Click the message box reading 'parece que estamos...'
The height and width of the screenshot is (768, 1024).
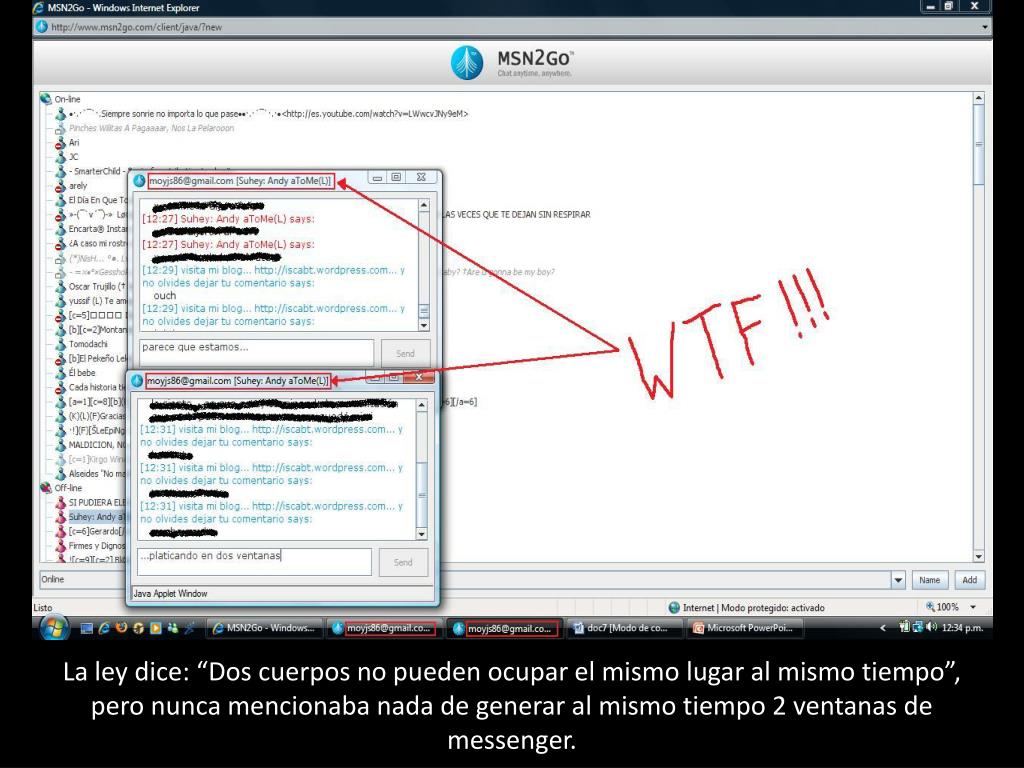[x=256, y=353]
